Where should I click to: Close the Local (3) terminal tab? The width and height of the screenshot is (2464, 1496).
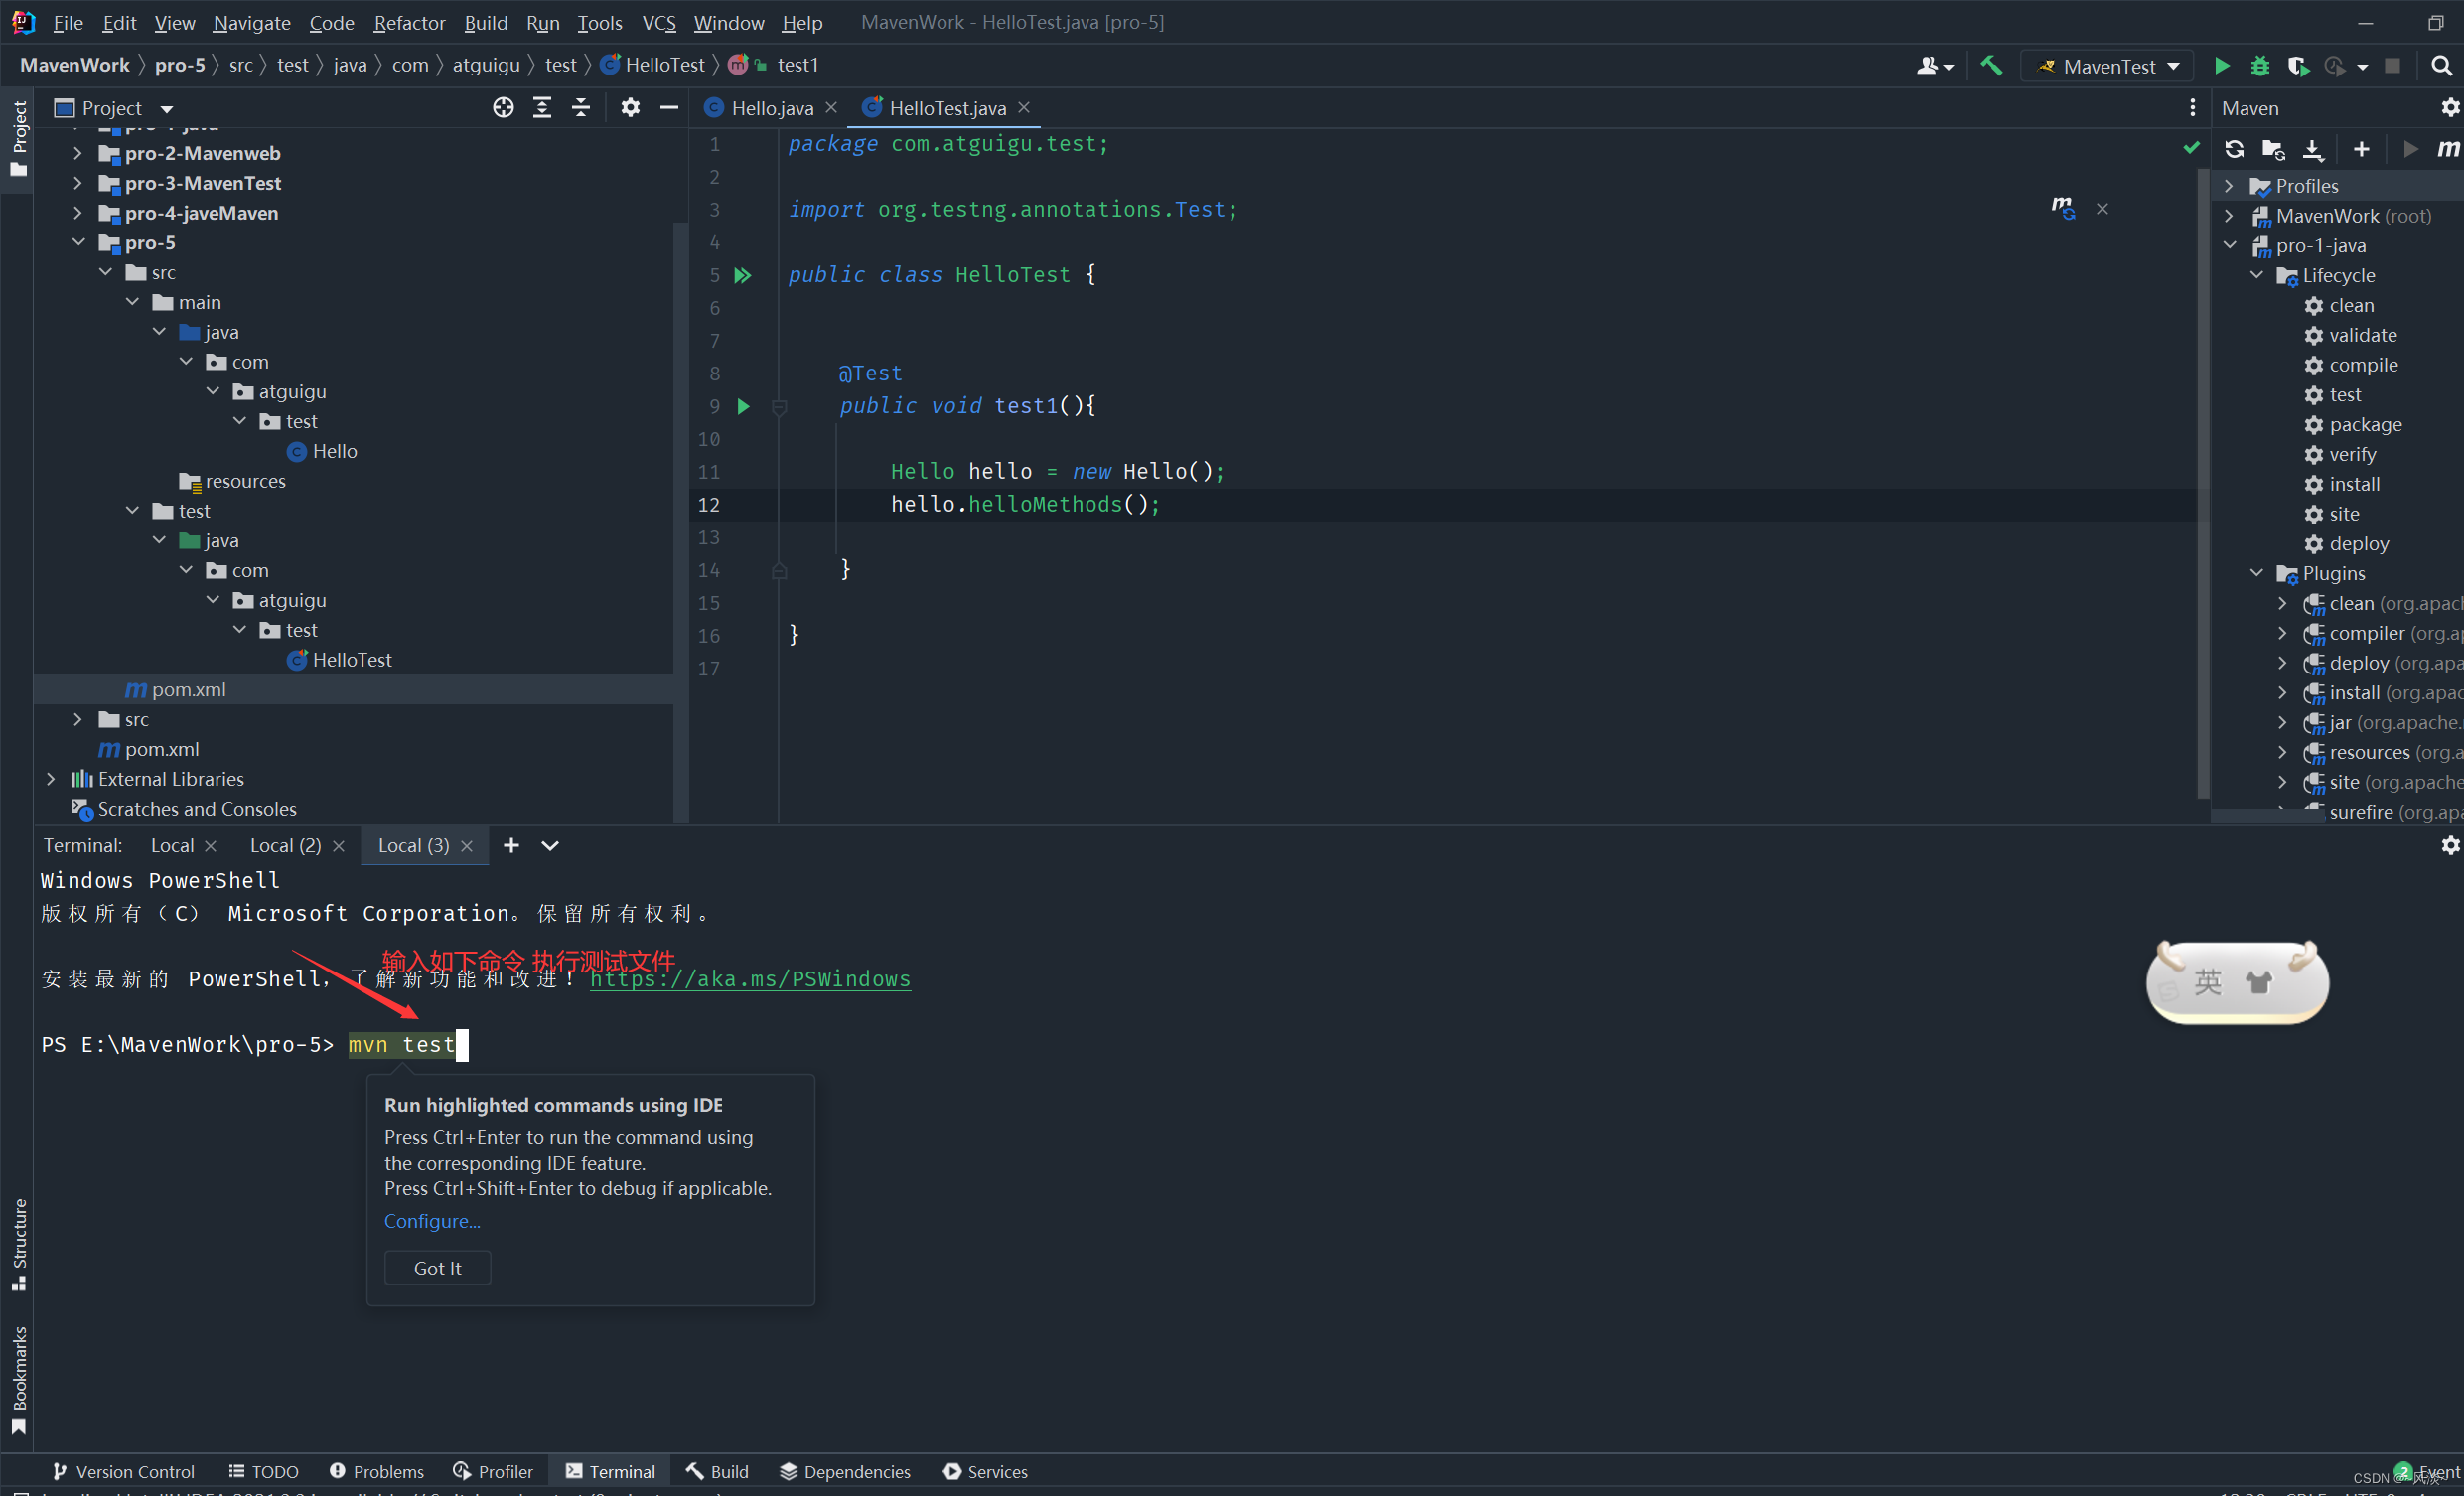pyautogui.click(x=466, y=846)
